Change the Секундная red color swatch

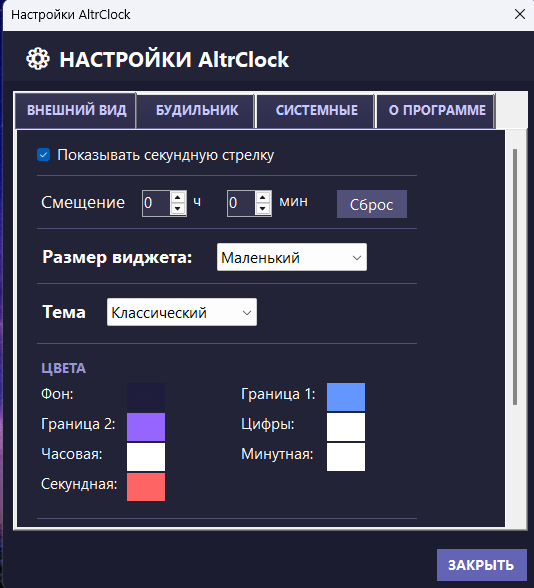pyautogui.click(x=146, y=487)
